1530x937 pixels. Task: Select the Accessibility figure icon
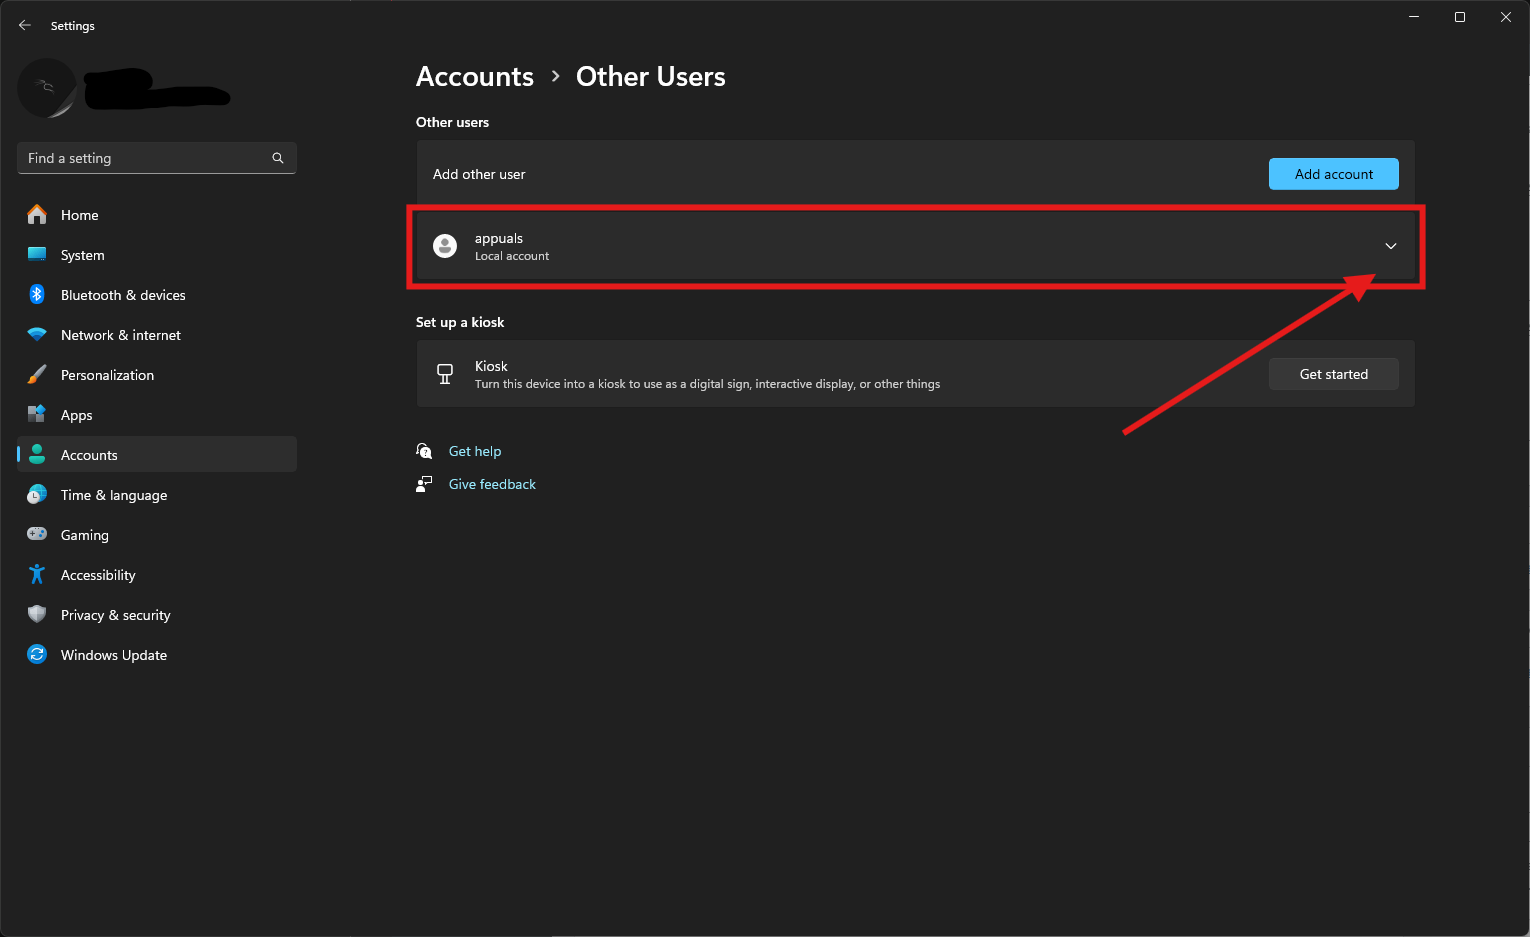click(37, 575)
